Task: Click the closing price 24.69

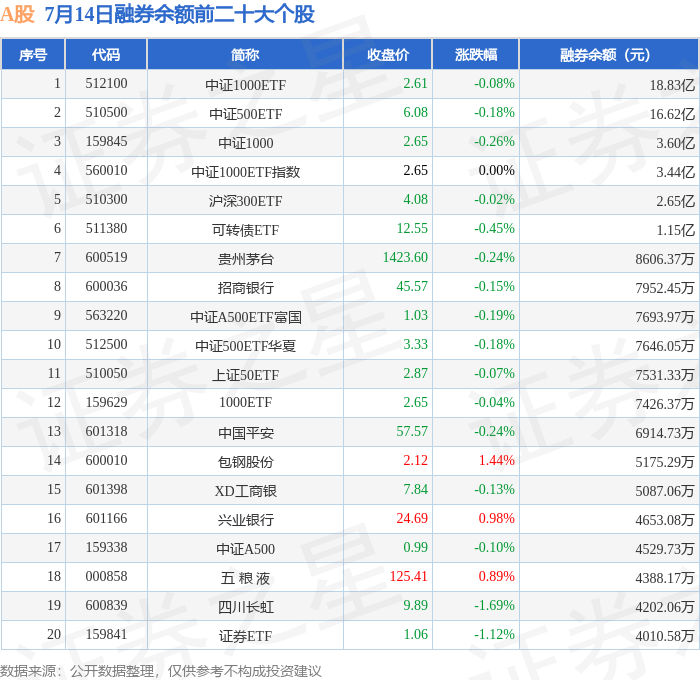Action: coord(412,519)
